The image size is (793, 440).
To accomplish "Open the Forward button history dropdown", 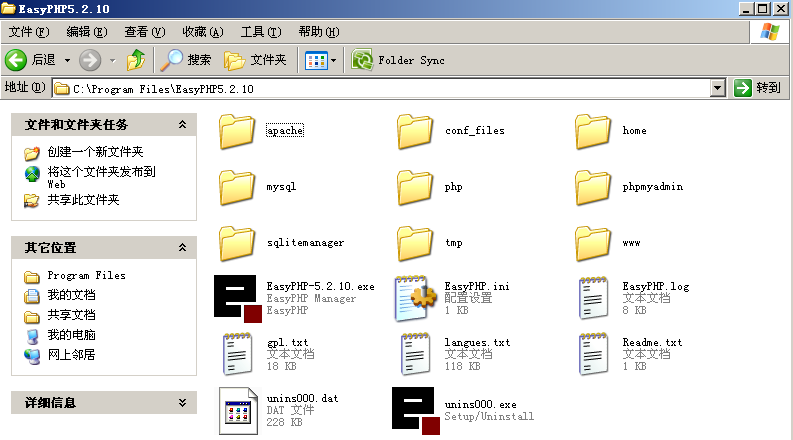I will (113, 61).
